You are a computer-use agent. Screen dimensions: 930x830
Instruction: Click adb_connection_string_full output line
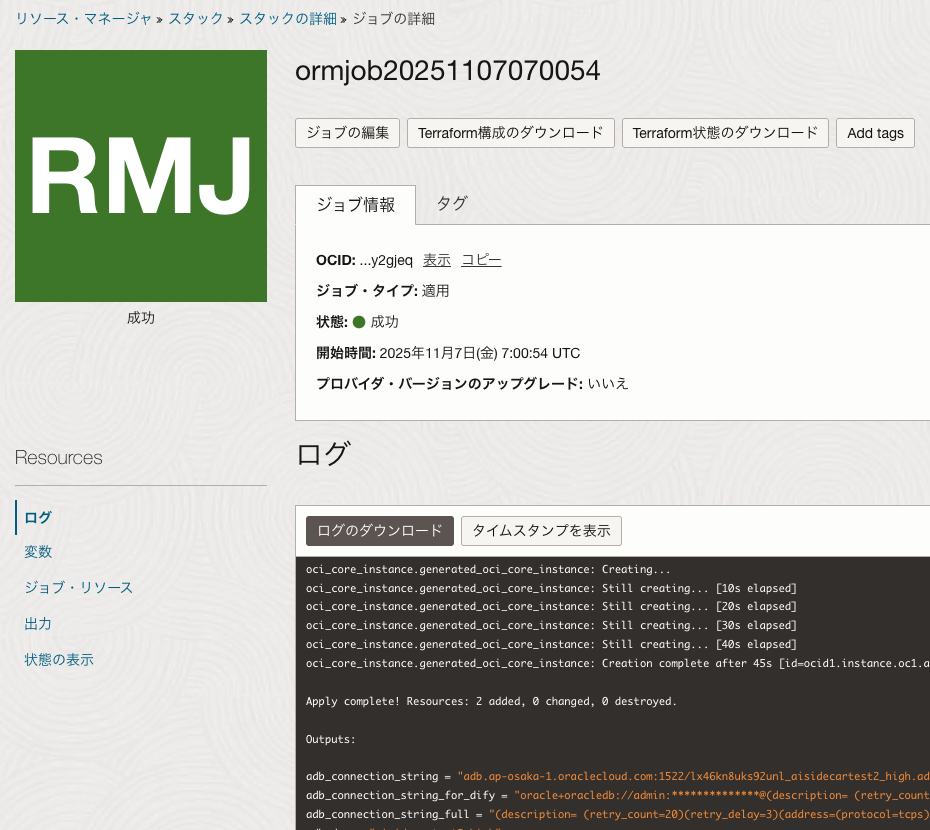point(617,814)
